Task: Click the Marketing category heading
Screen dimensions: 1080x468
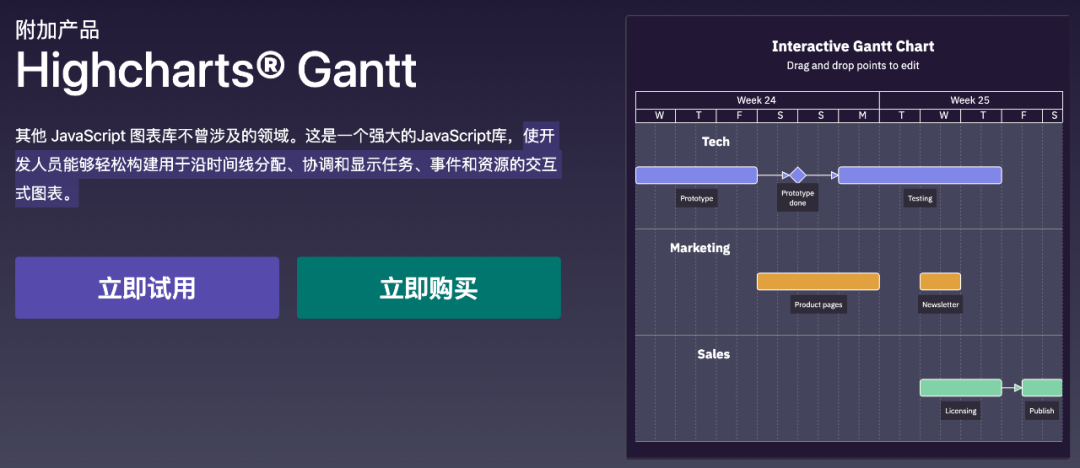Action: click(700, 248)
